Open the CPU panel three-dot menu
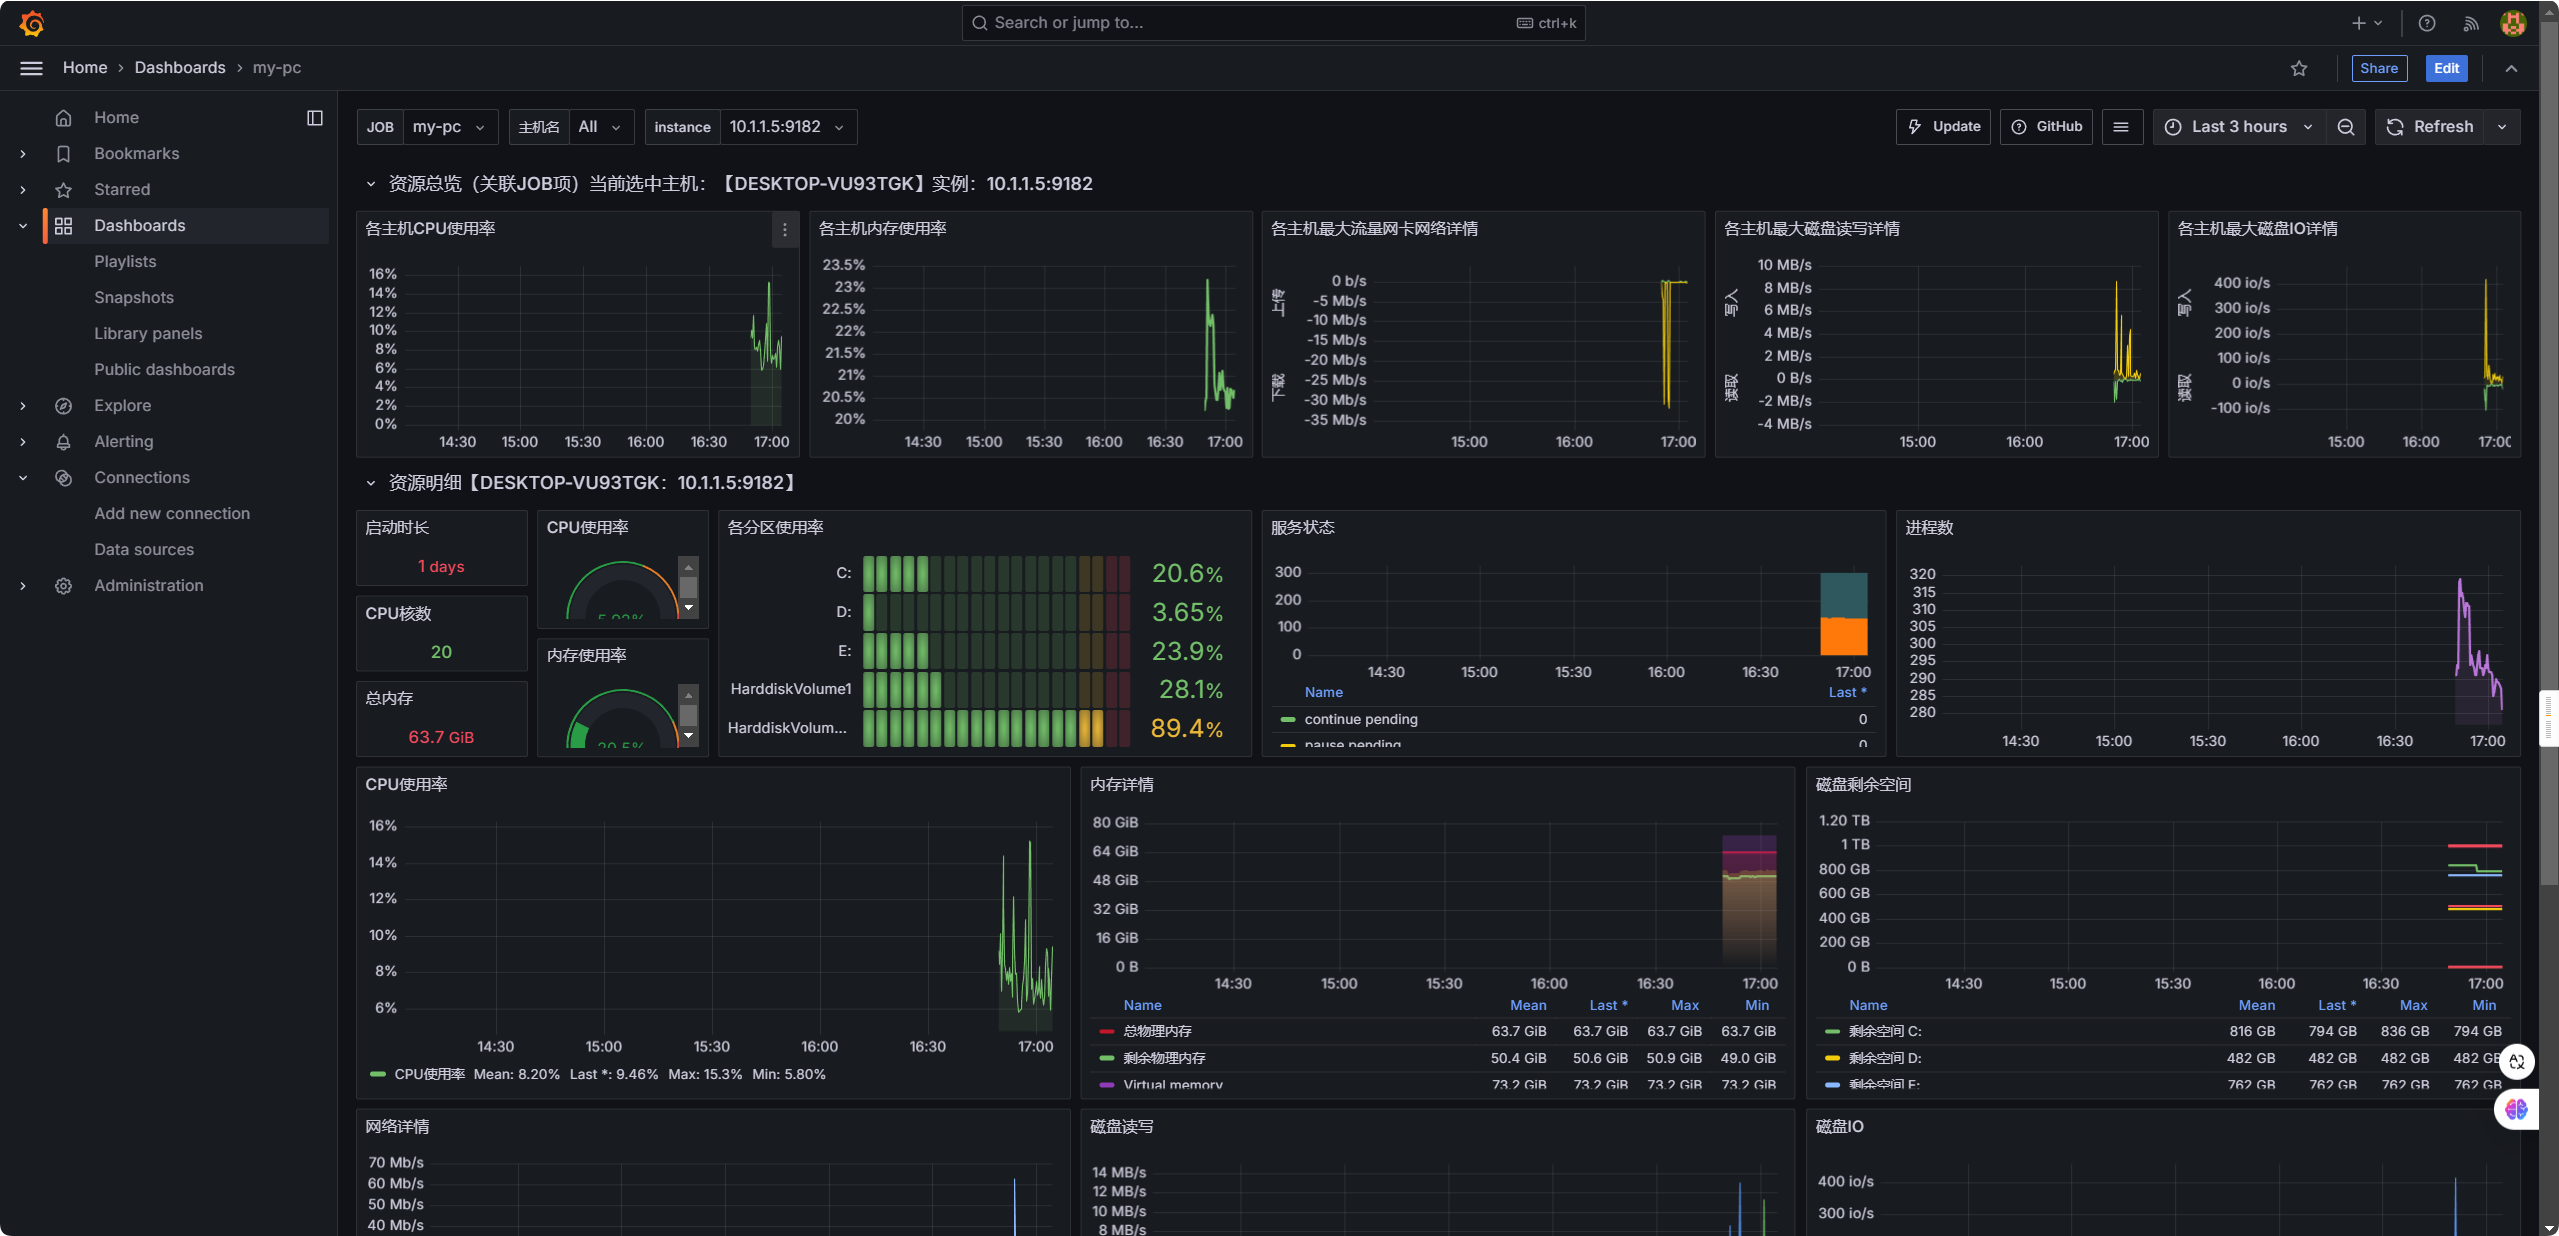This screenshot has width=2559, height=1236. coord(785,230)
